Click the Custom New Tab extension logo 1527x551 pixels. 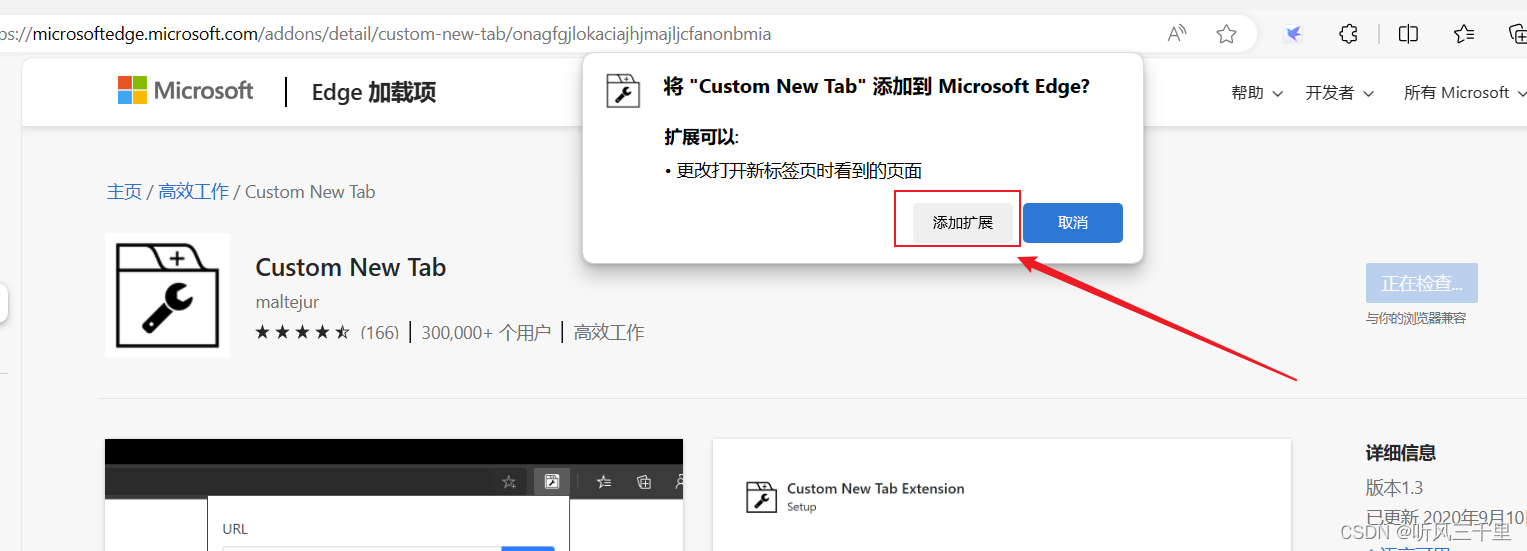point(167,295)
